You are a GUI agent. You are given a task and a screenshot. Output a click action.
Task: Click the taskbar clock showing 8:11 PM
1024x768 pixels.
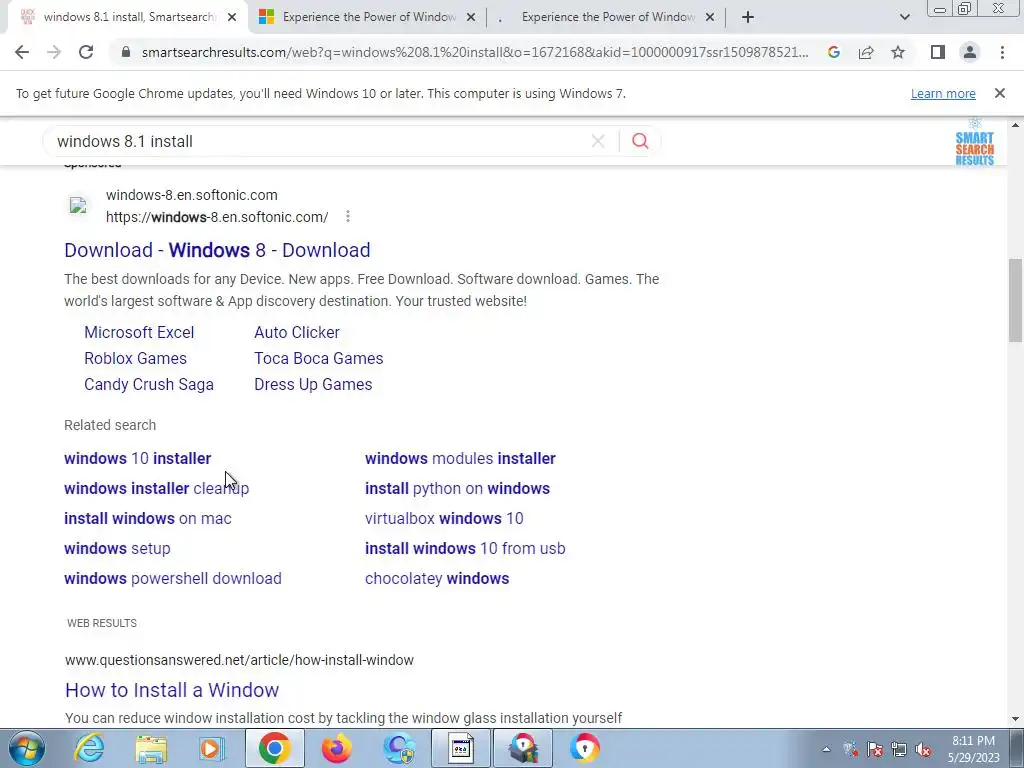point(974,749)
